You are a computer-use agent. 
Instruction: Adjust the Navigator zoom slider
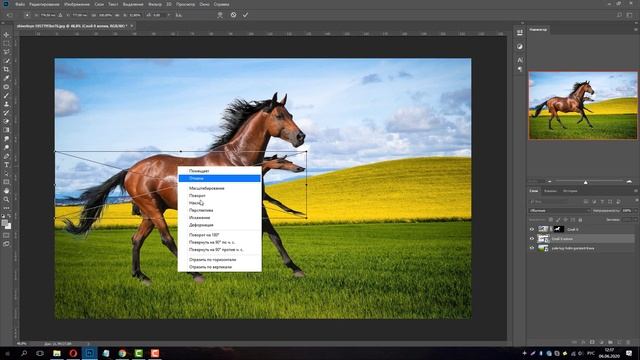(585, 182)
